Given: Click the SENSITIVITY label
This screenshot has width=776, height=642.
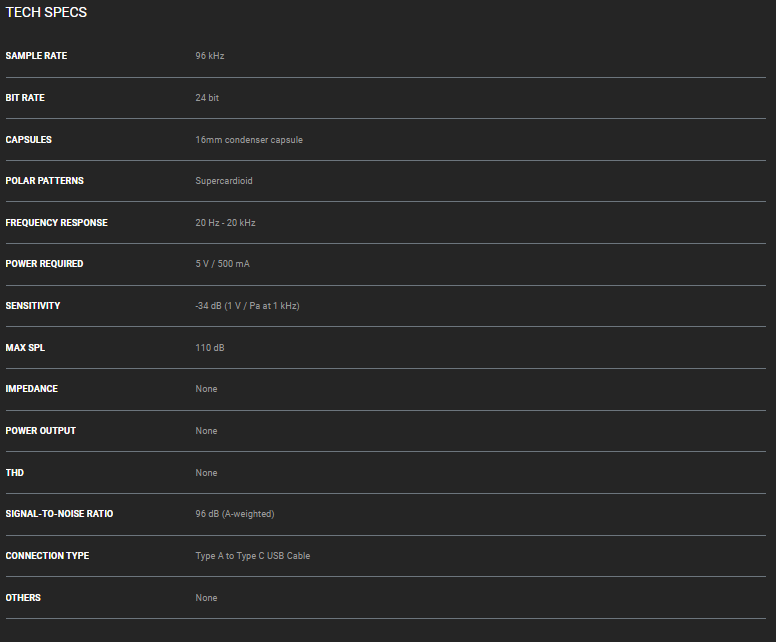Looking at the screenshot, I should coord(33,306).
